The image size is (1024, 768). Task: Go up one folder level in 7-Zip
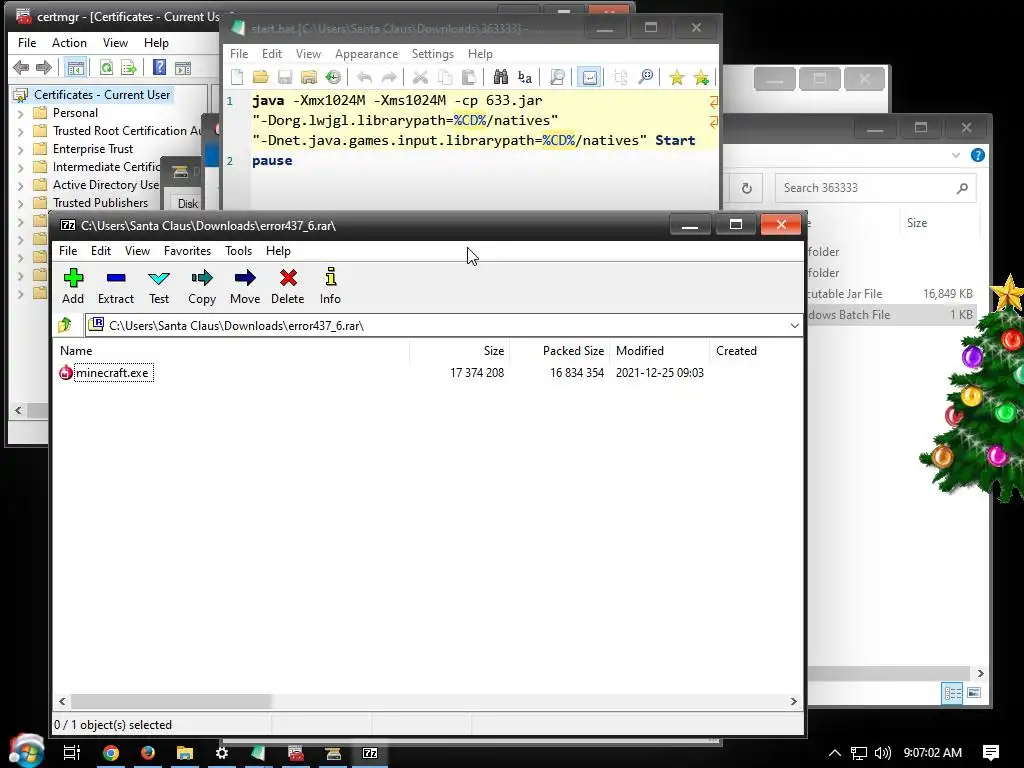click(x=65, y=325)
